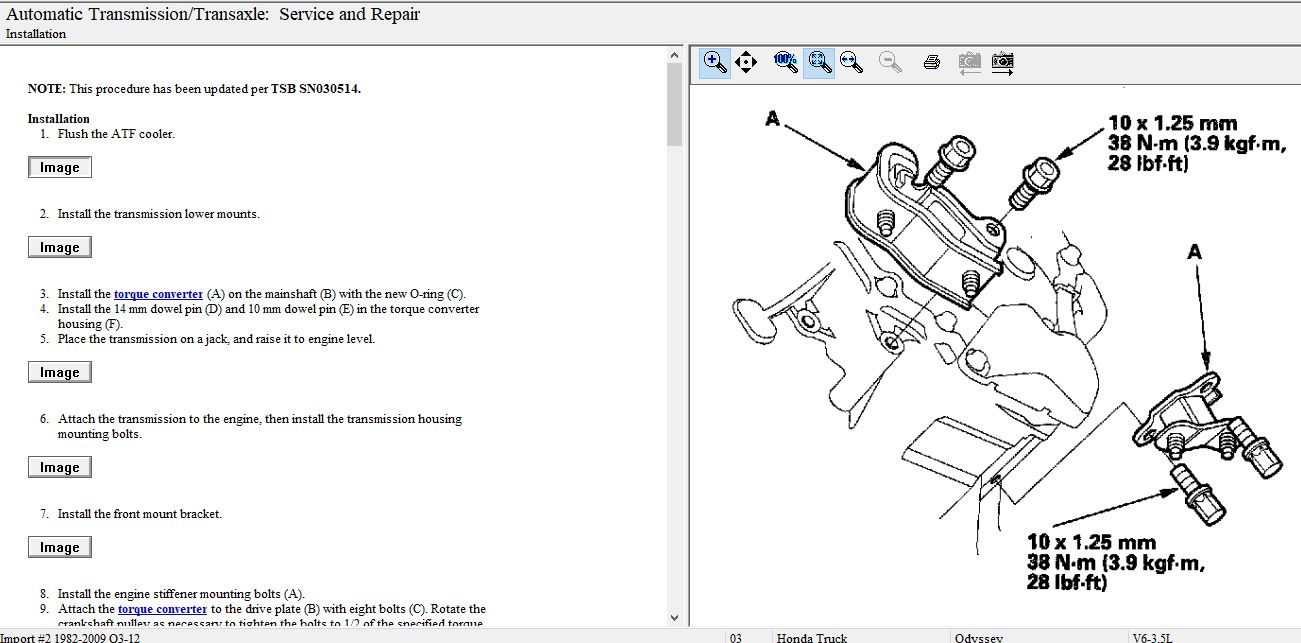Image resolution: width=1301 pixels, height=643 pixels.
Task: Click the bold 'Installation' section heading
Action: coord(59,119)
